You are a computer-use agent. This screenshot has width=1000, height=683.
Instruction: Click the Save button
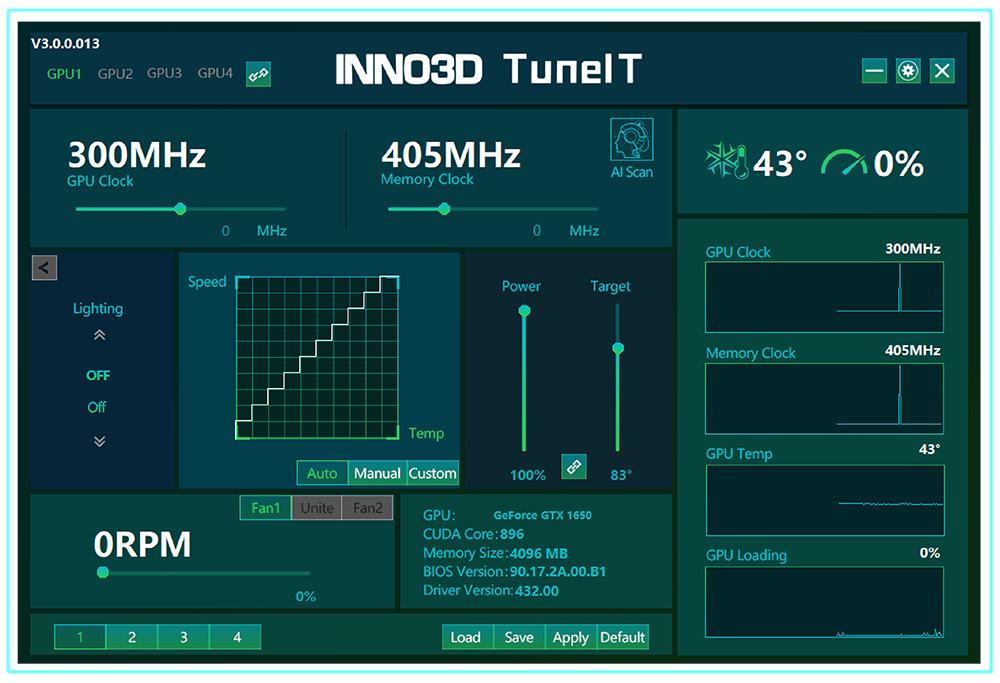point(518,637)
